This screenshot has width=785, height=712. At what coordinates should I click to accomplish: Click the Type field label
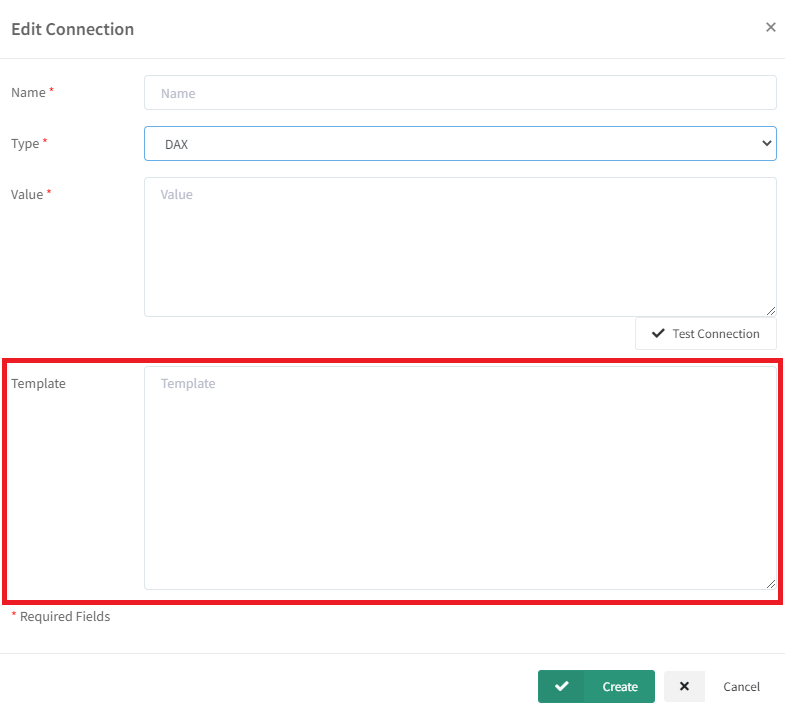tap(29, 143)
